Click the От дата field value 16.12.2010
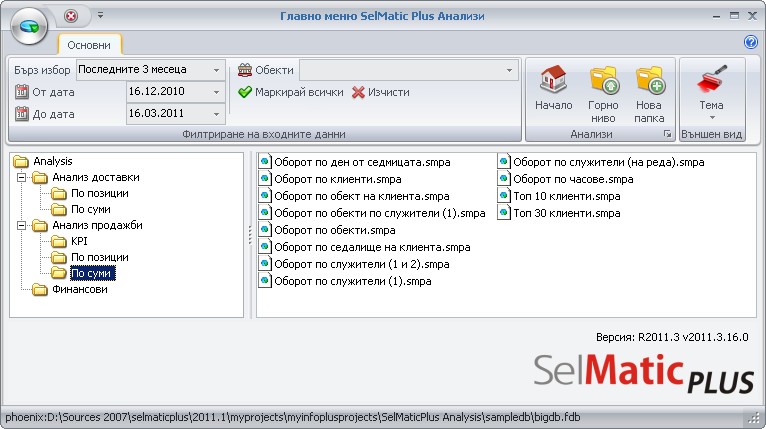Viewport: 766px width, 429px height. click(x=156, y=91)
